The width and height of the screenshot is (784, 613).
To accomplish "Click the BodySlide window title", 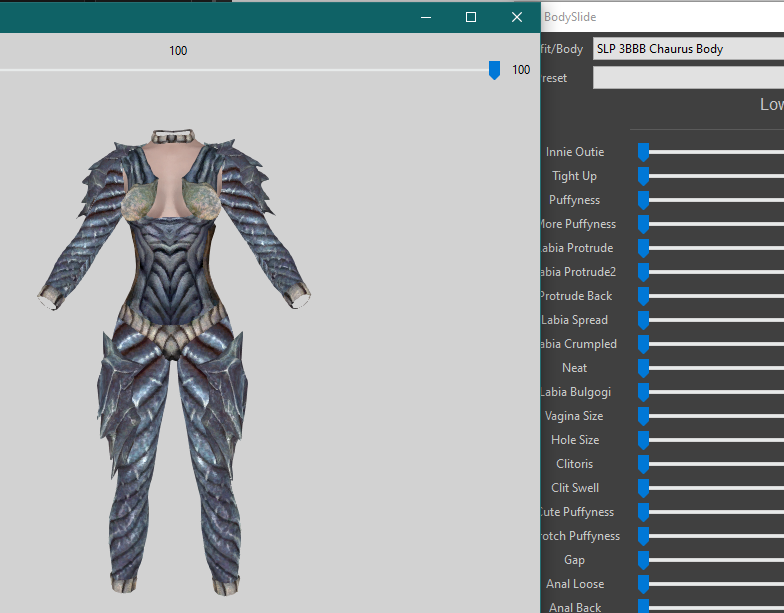I will 570,17.
